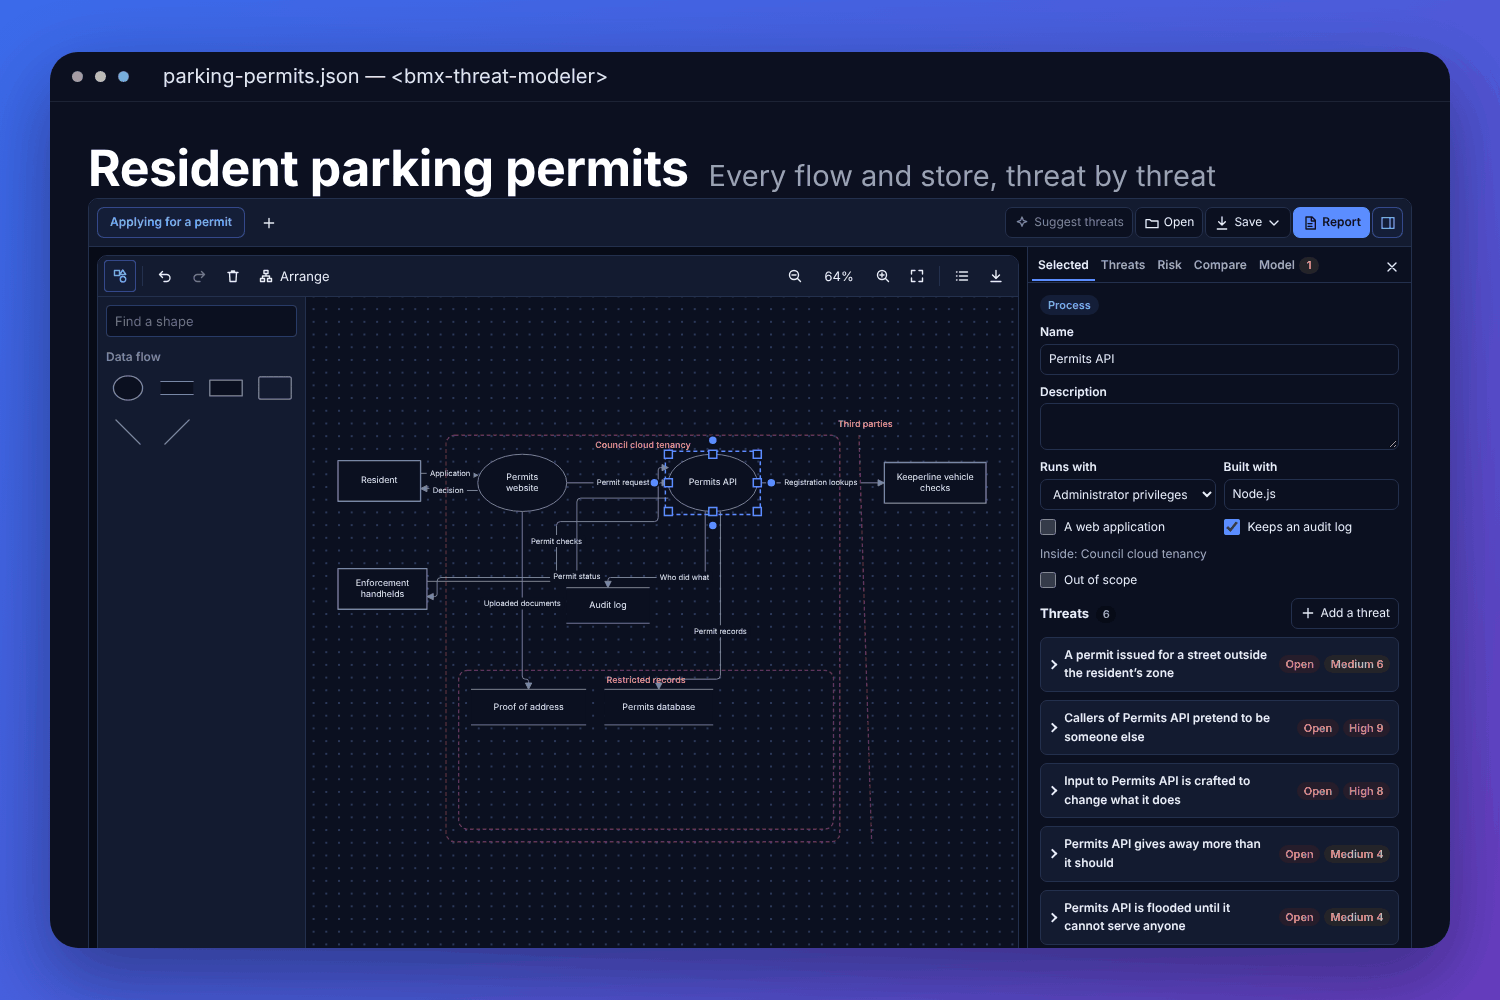Pick the forward-slash diagonal line shape

click(x=177, y=432)
